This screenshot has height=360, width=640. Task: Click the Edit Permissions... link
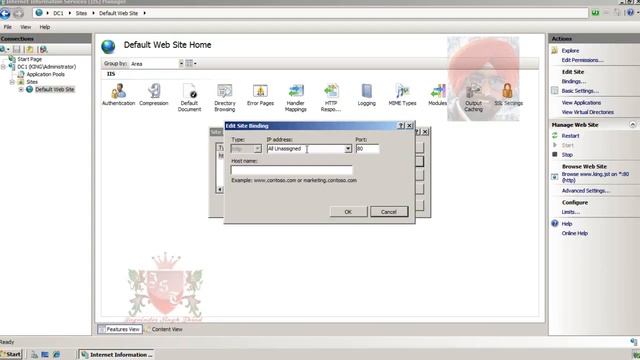pos(582,60)
